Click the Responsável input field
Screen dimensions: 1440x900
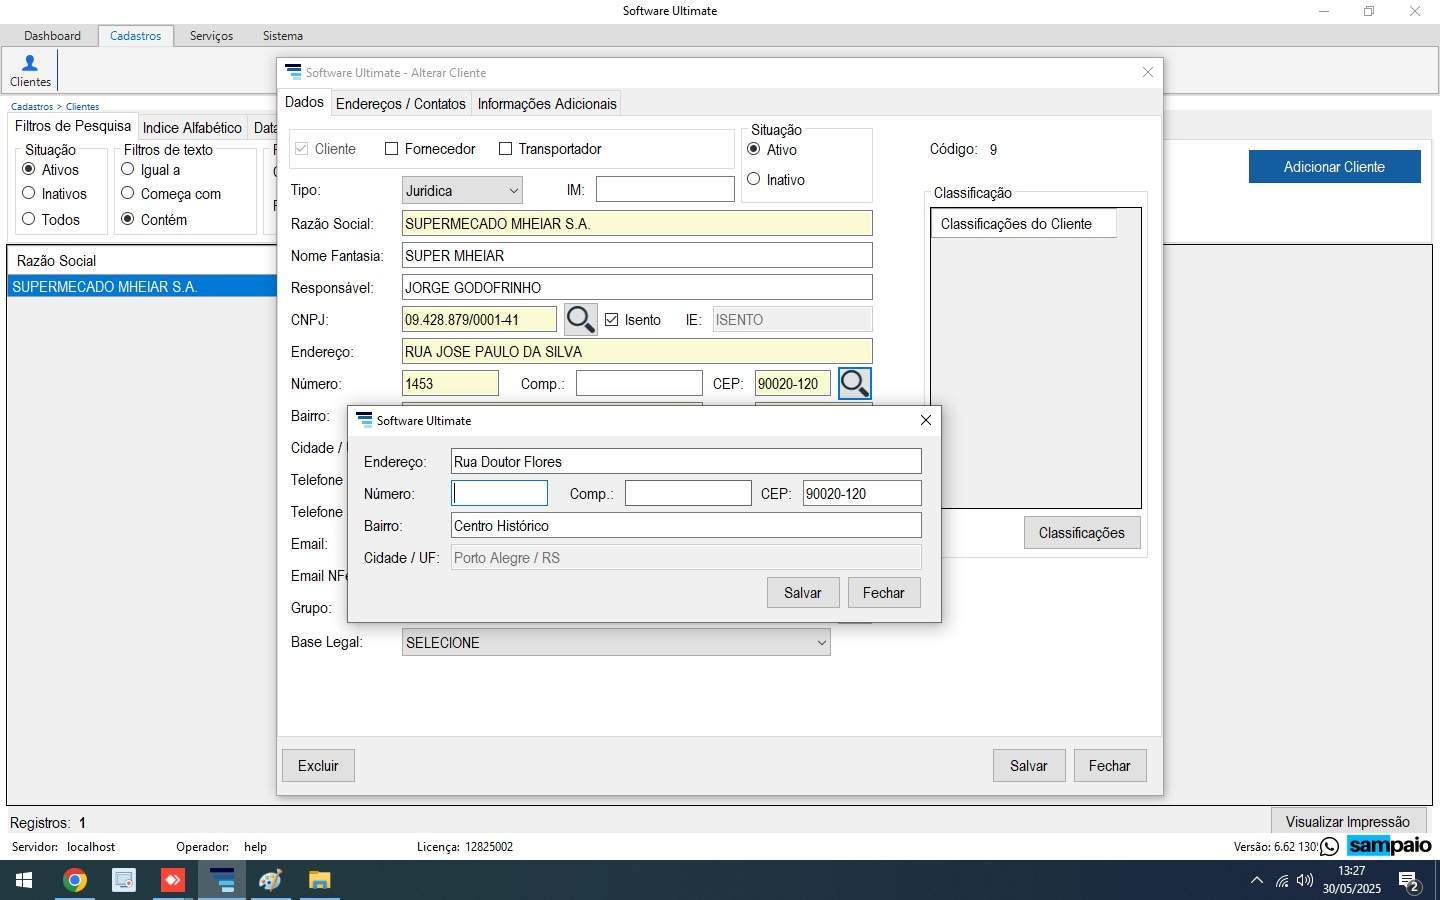(x=637, y=287)
